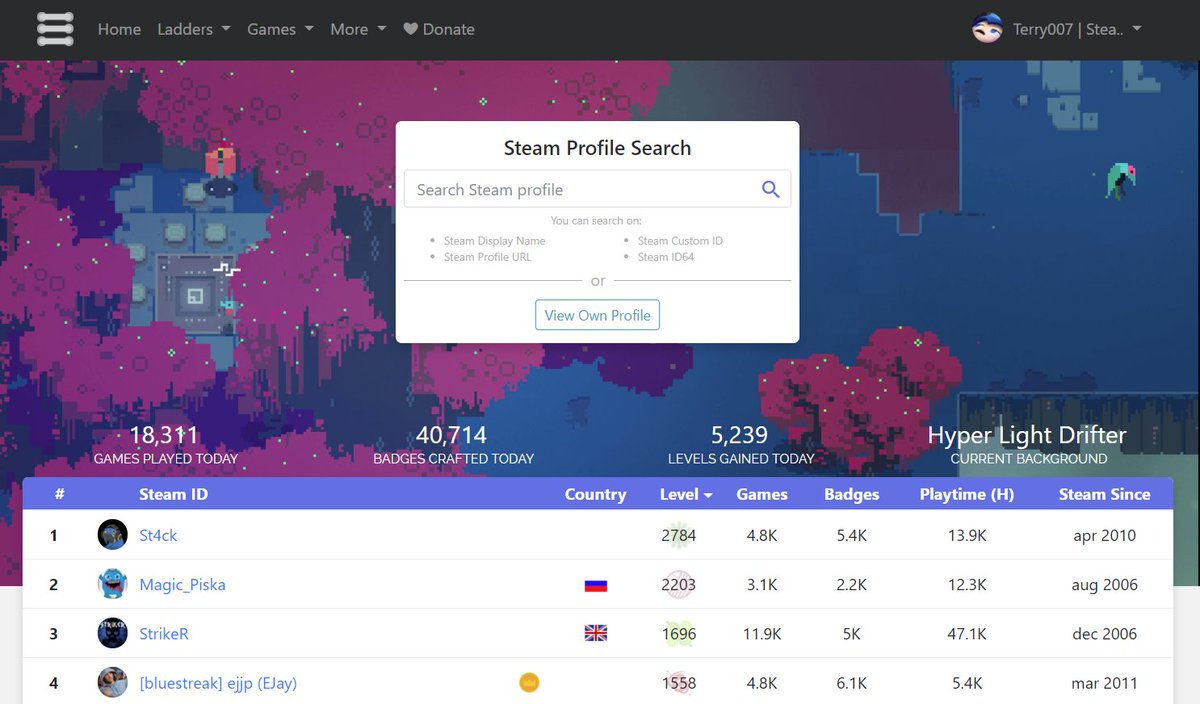Click St4ck's avatar image

pyautogui.click(x=113, y=535)
